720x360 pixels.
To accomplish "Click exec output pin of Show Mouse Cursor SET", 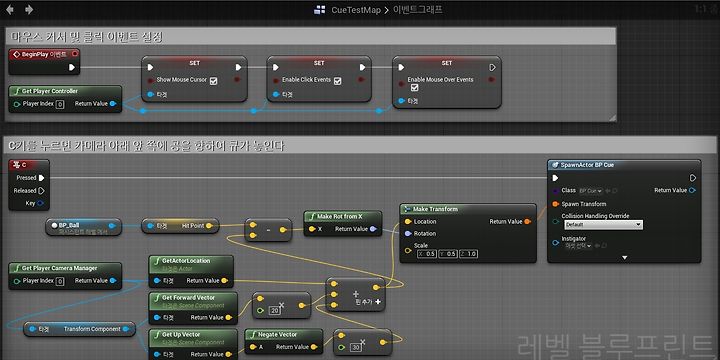I will click(238, 68).
